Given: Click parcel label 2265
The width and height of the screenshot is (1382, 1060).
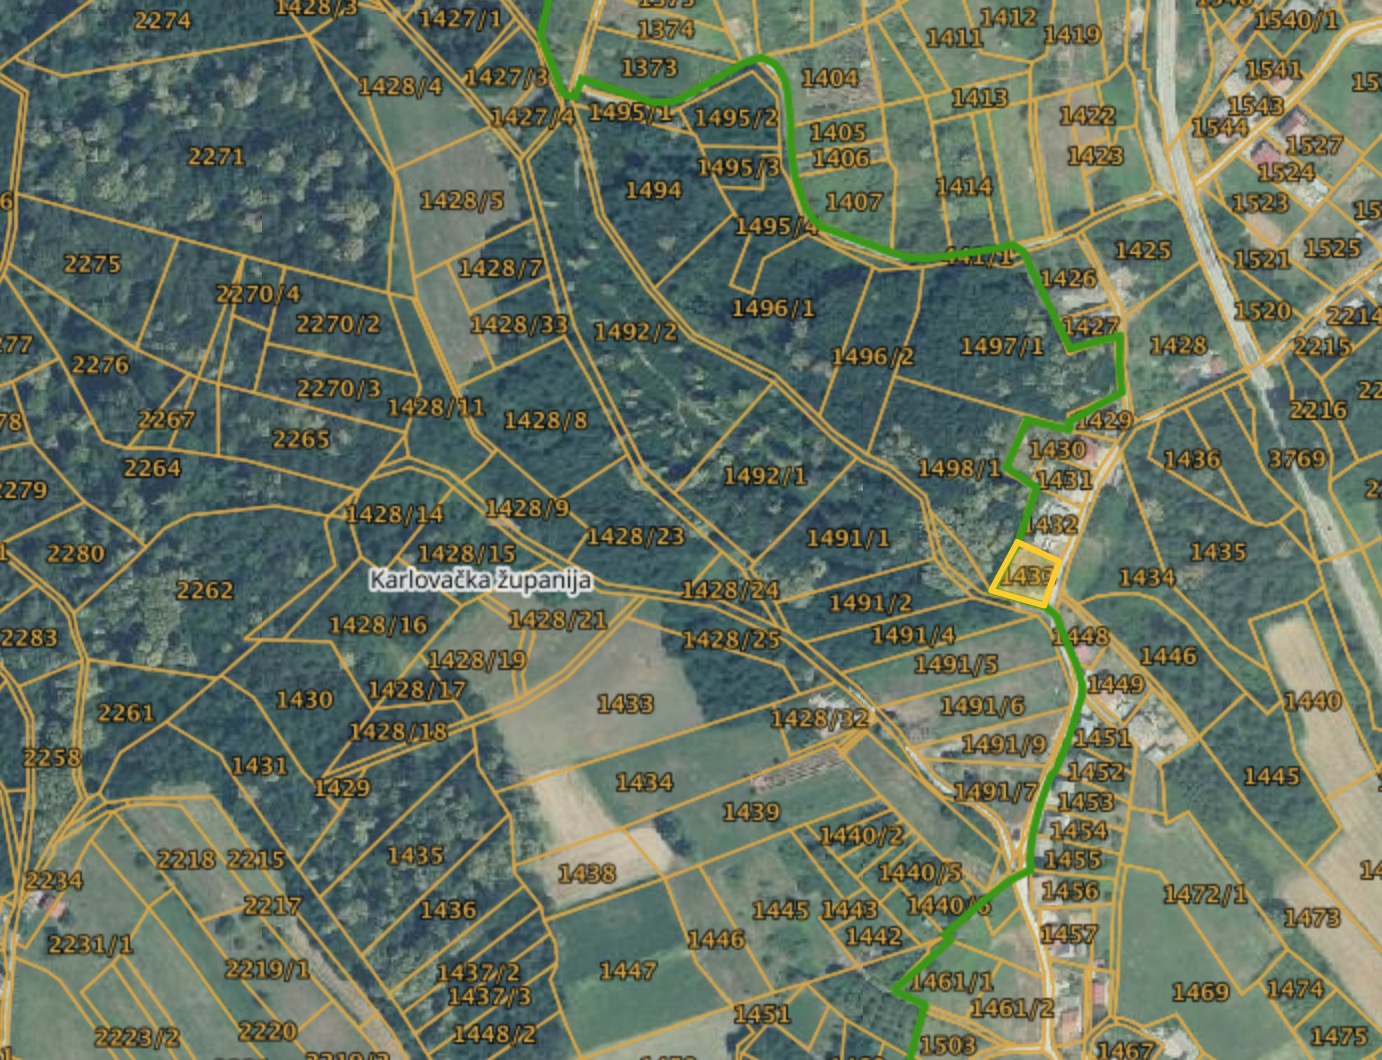Looking at the screenshot, I should pos(301,439).
